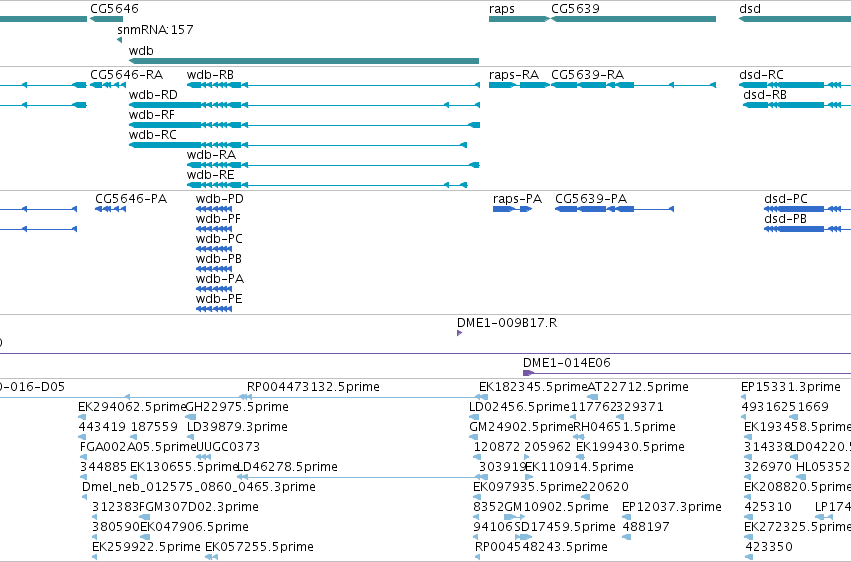Click the raps-RA transcript label

[514, 74]
